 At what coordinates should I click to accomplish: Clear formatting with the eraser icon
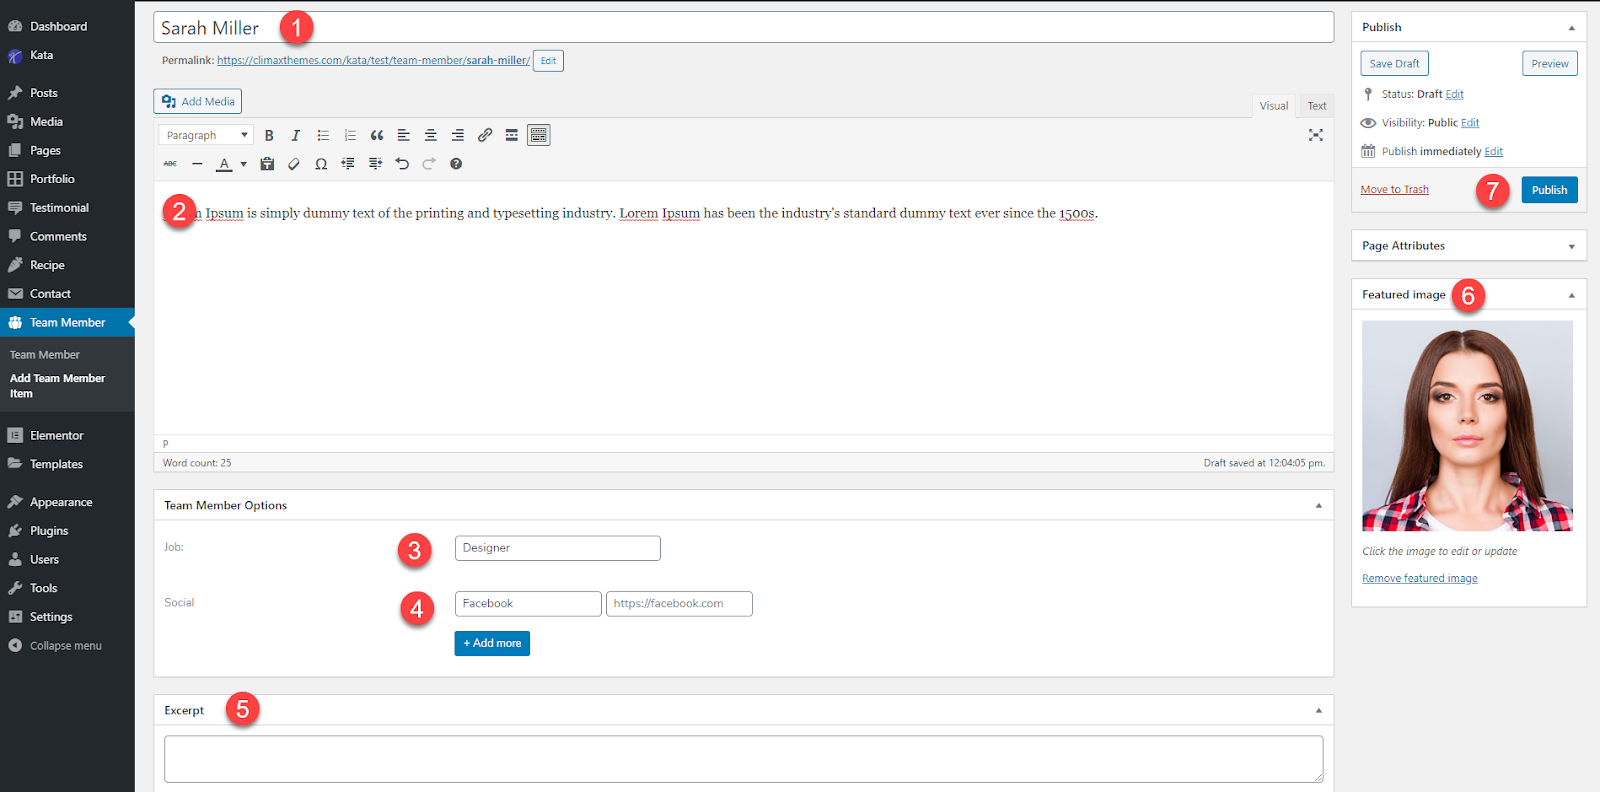pyautogui.click(x=294, y=164)
